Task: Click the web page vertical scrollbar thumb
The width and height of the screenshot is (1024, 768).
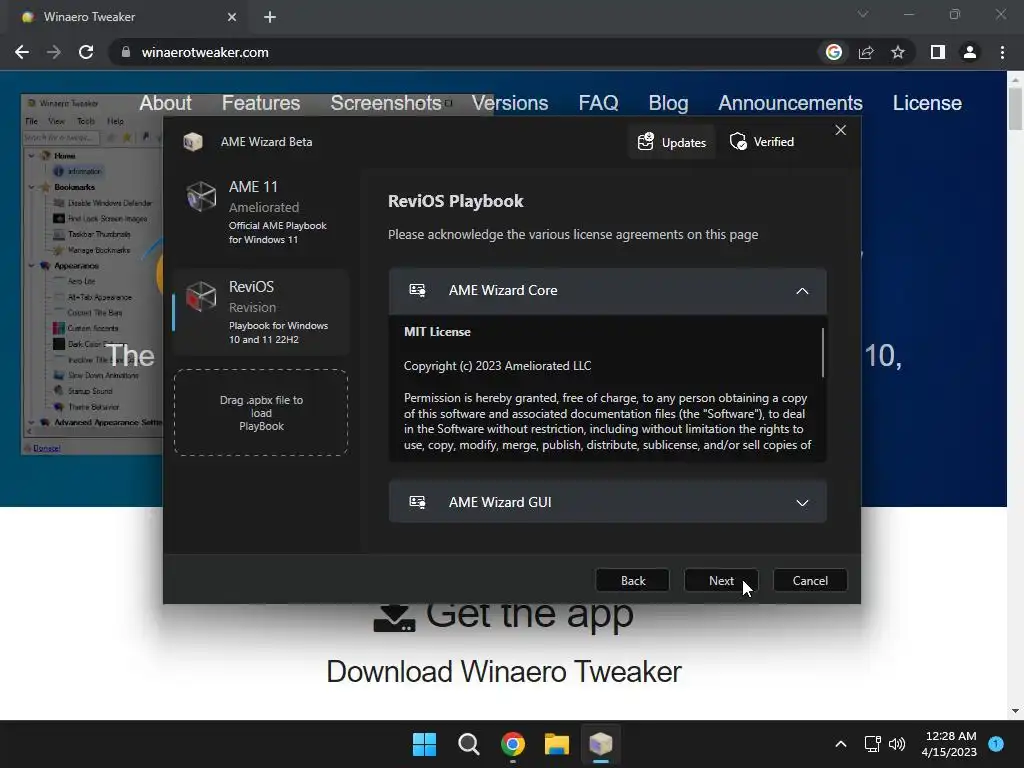Action: 1015,108
